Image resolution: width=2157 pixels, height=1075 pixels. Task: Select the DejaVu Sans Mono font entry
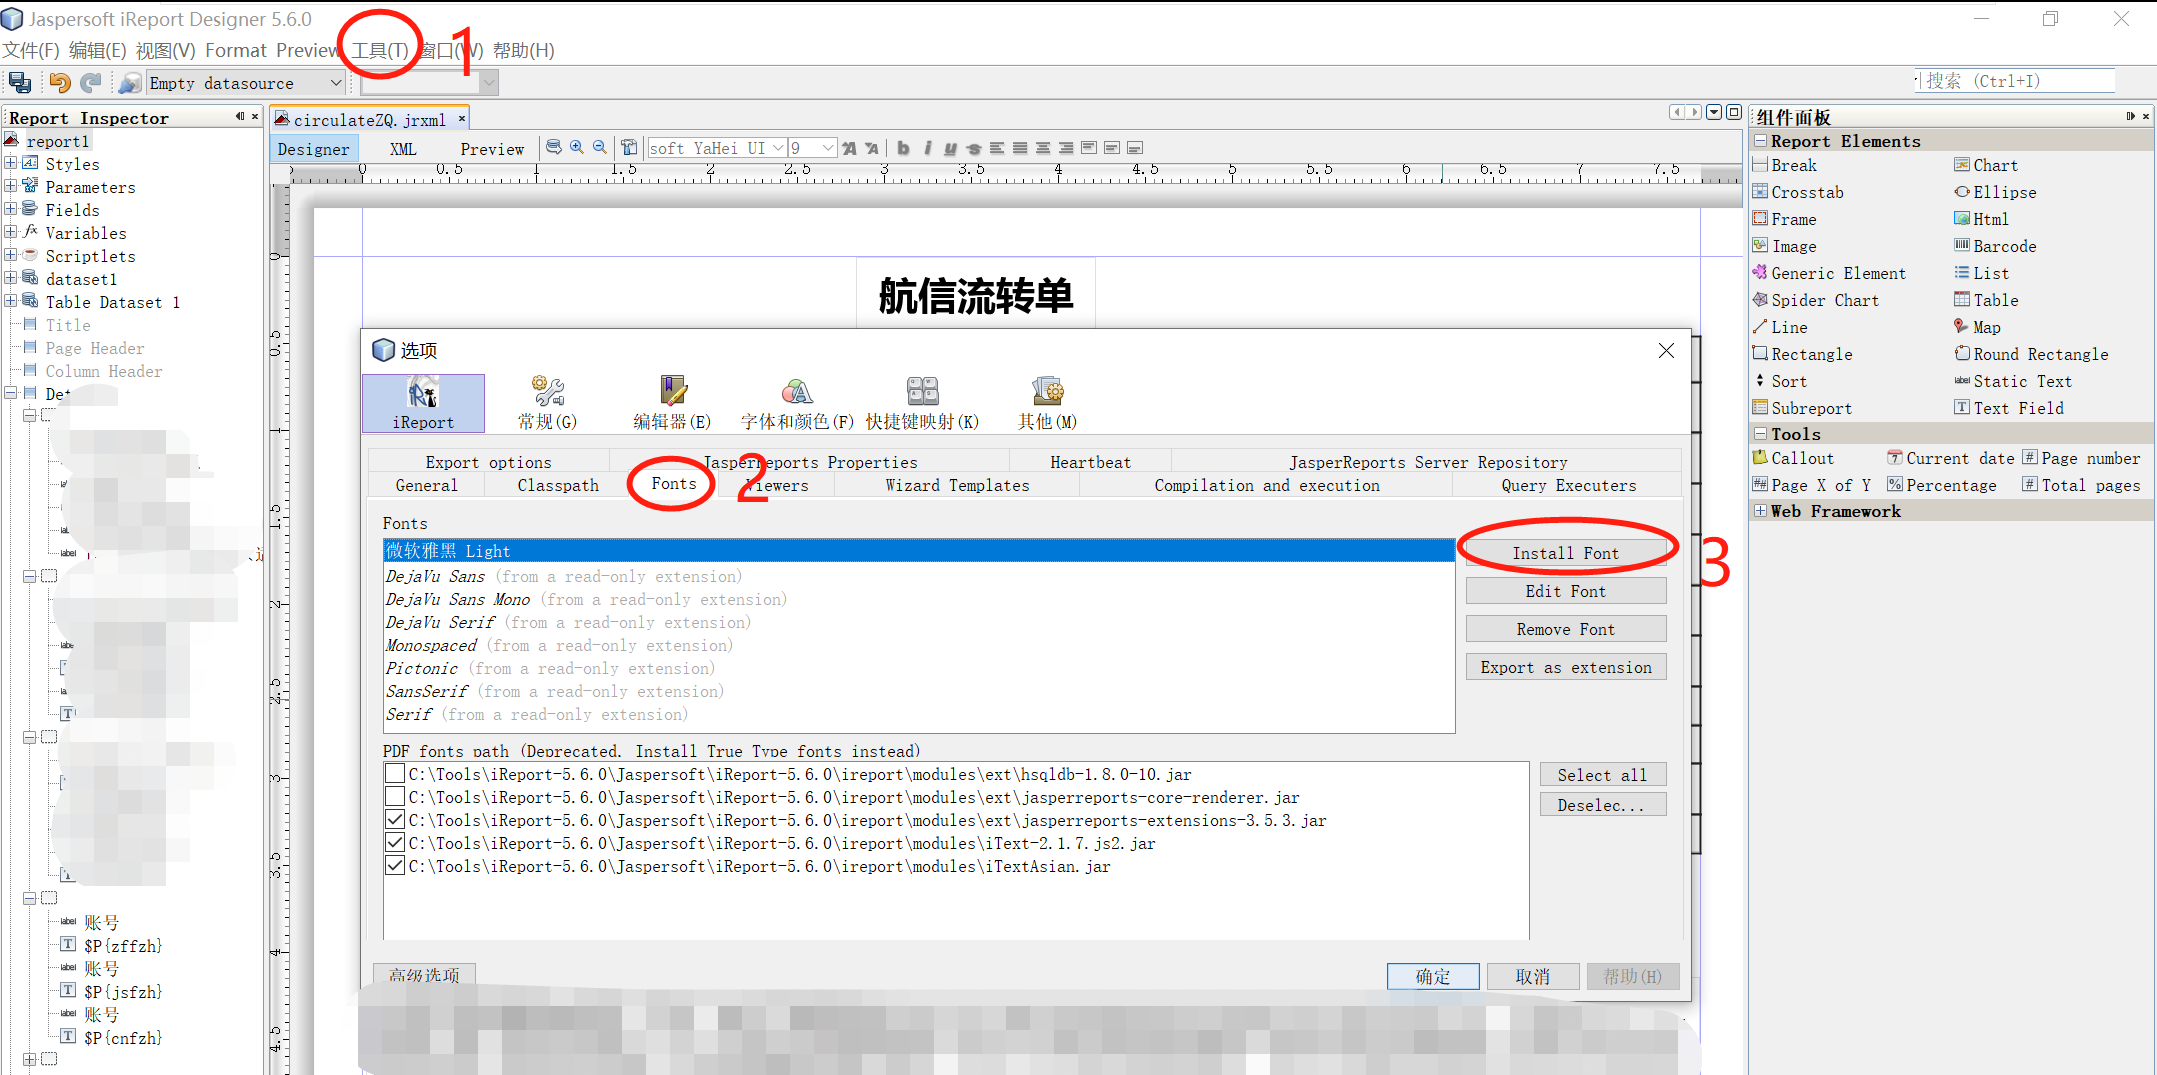919,599
